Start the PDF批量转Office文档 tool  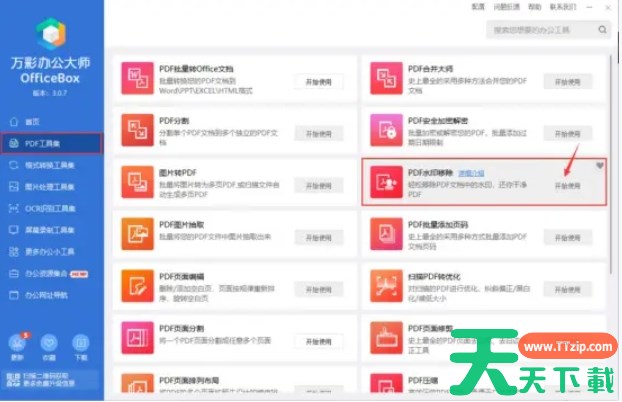click(319, 82)
